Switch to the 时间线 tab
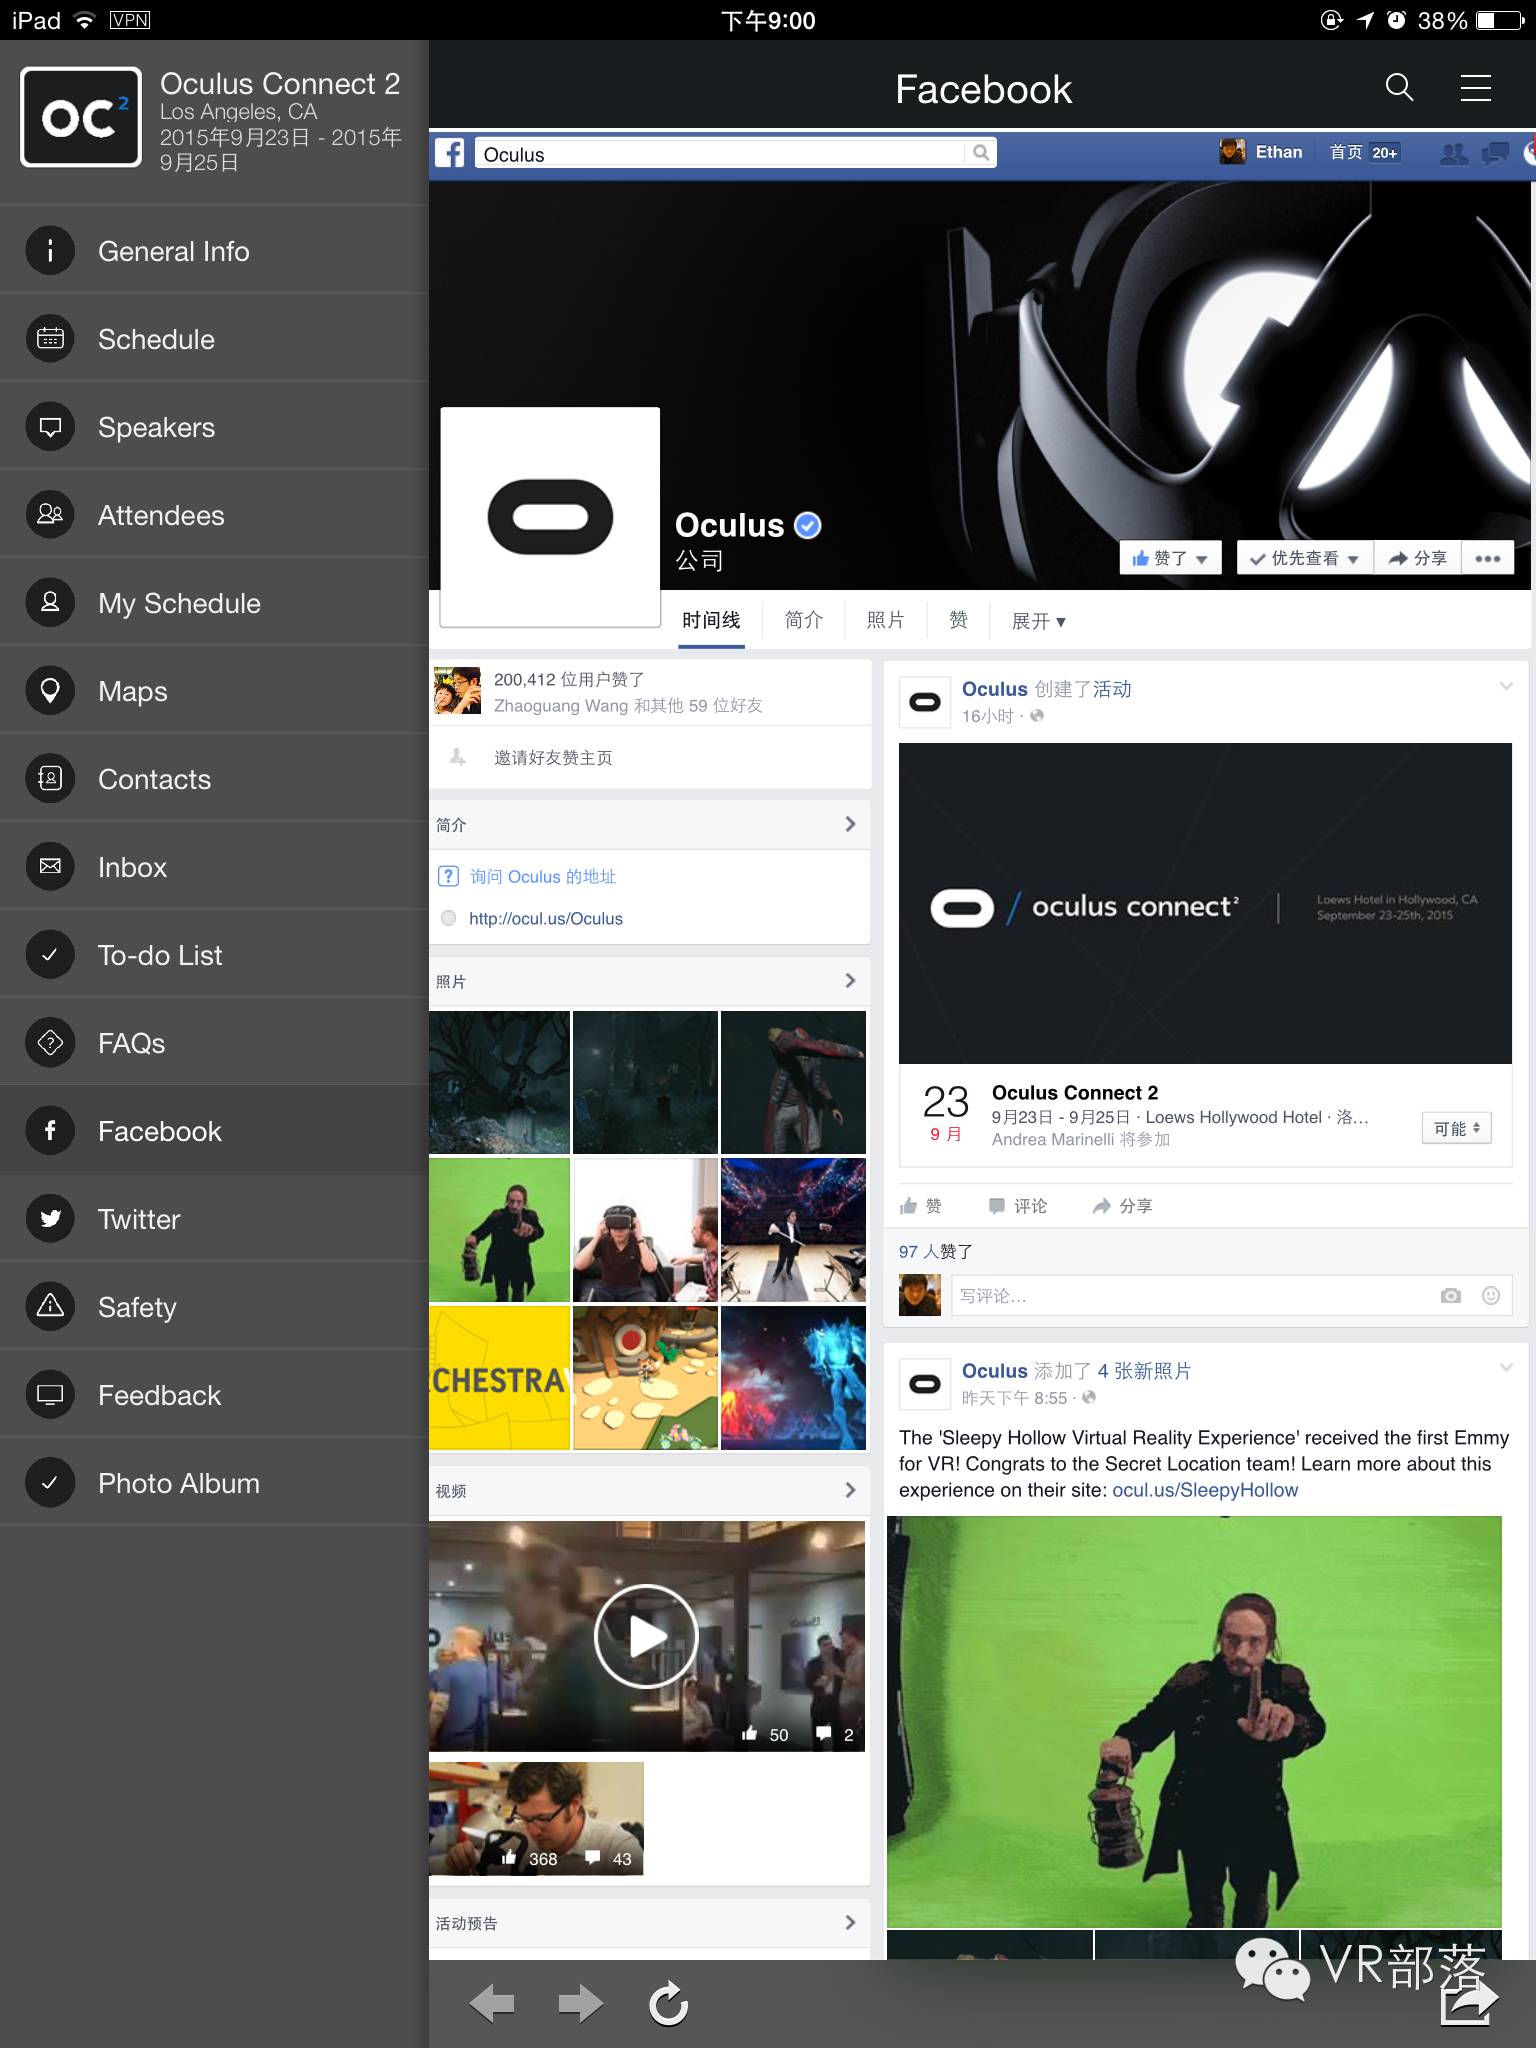Image resolution: width=1536 pixels, height=2048 pixels. click(x=711, y=620)
